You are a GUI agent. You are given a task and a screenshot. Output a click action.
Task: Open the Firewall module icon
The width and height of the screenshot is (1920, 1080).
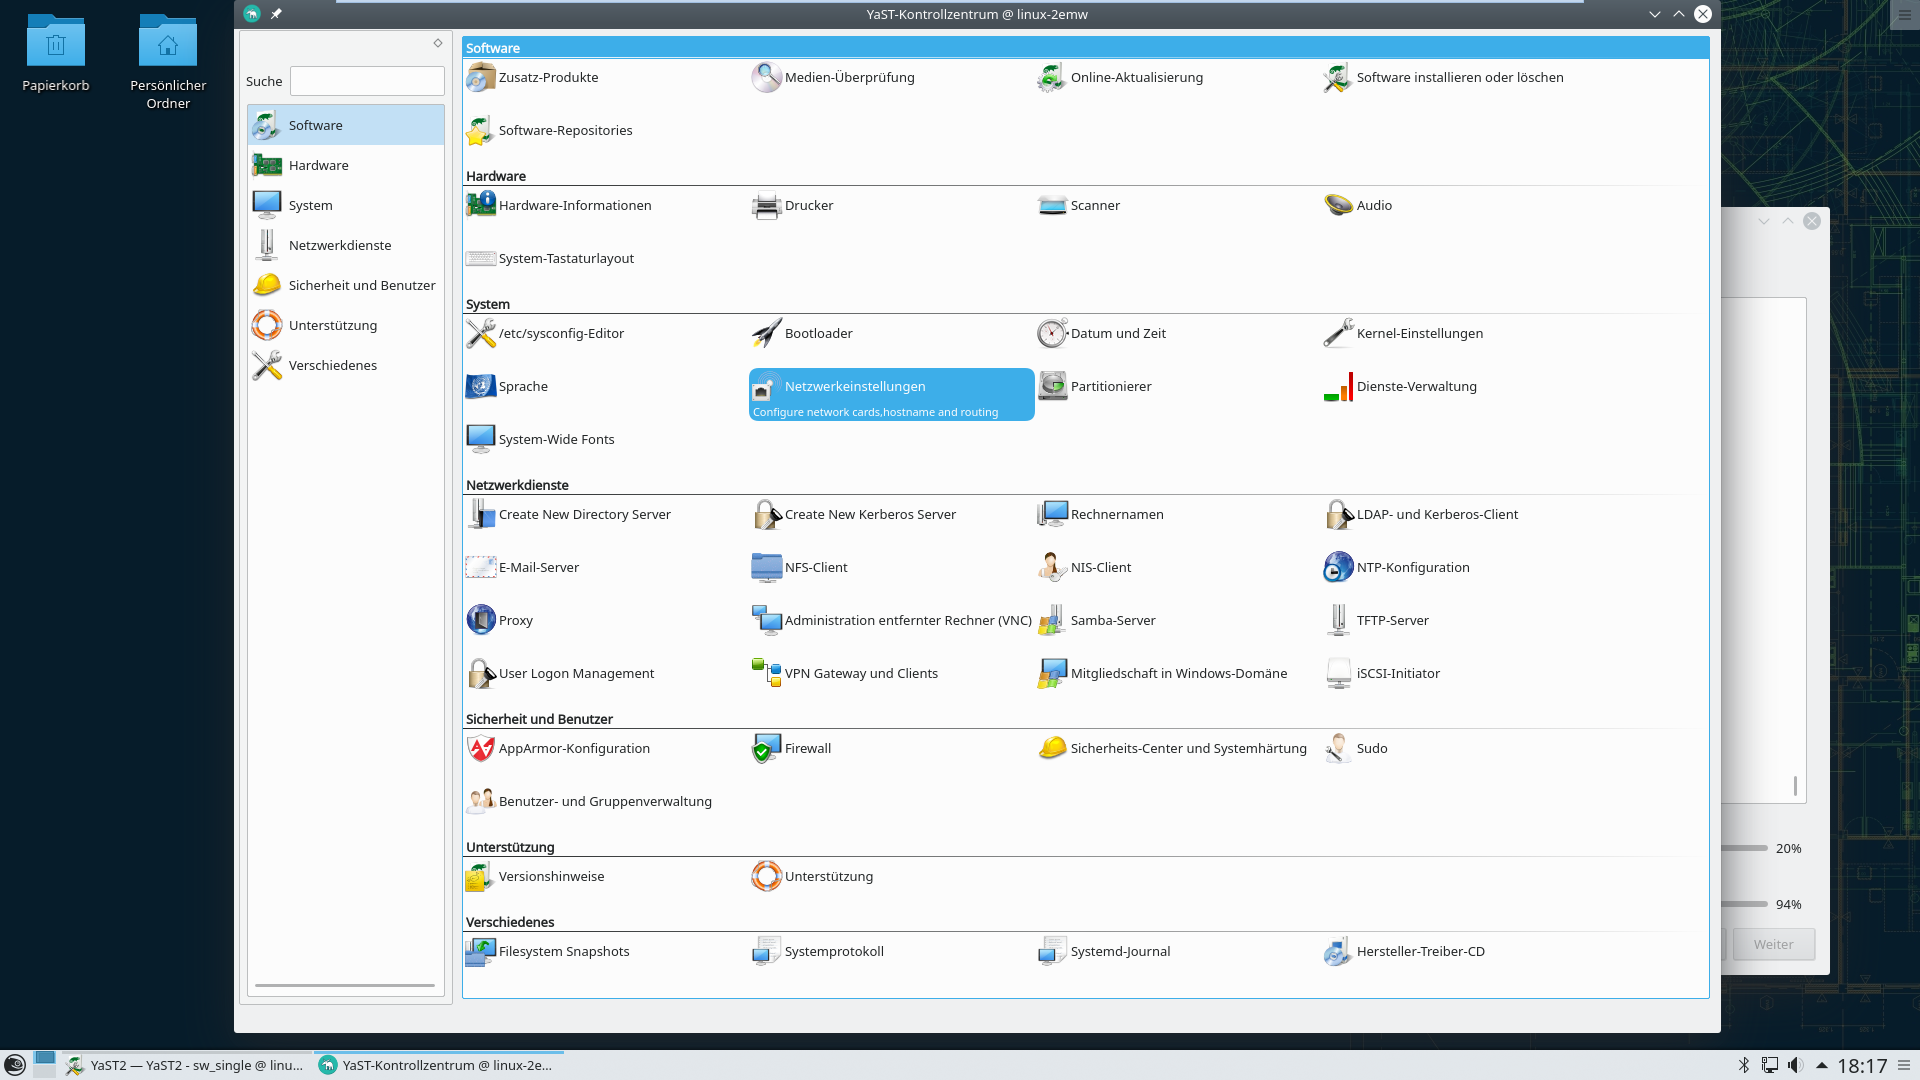pos(767,748)
